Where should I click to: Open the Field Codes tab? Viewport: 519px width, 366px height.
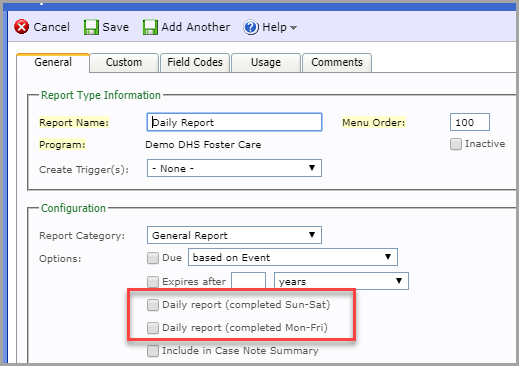point(195,62)
